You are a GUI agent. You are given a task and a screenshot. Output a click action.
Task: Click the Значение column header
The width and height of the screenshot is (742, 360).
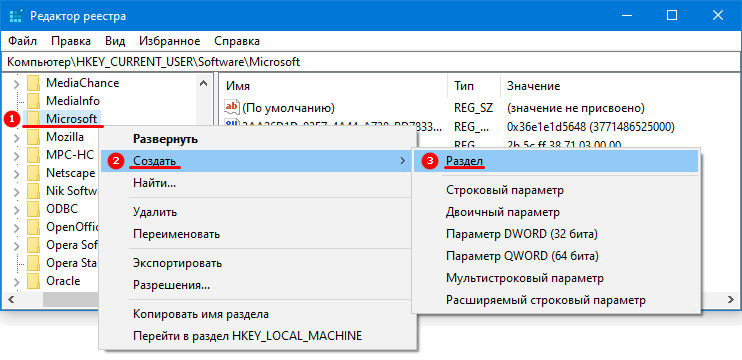point(619,86)
